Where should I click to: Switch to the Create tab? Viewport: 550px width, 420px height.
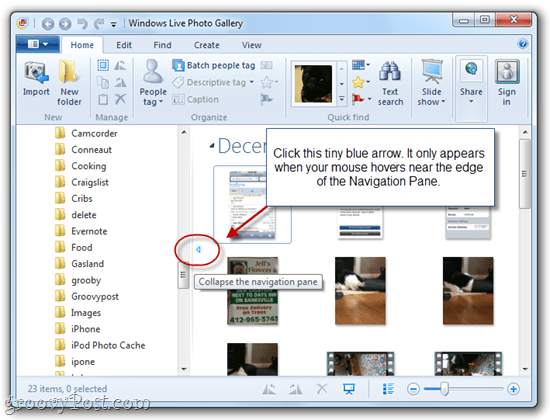207,45
